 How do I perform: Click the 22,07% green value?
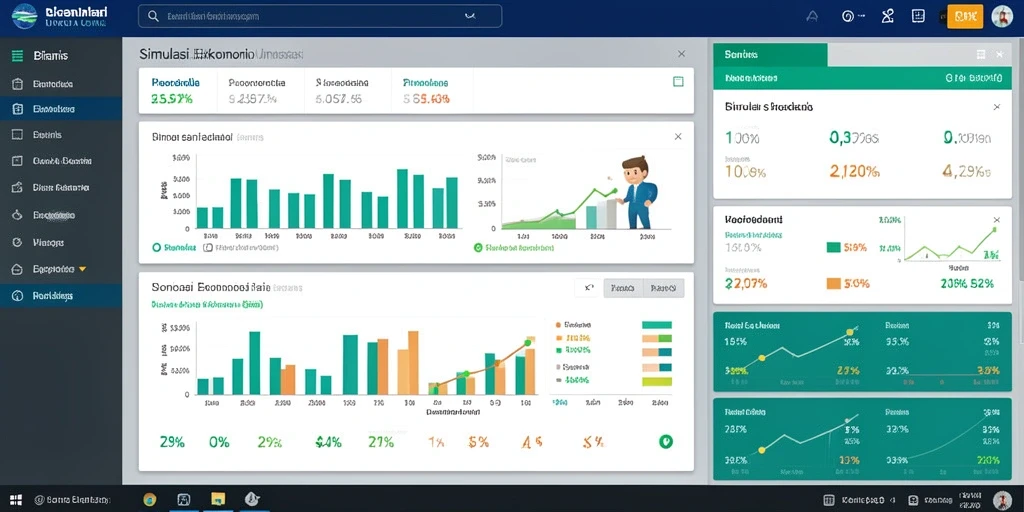coord(746,283)
